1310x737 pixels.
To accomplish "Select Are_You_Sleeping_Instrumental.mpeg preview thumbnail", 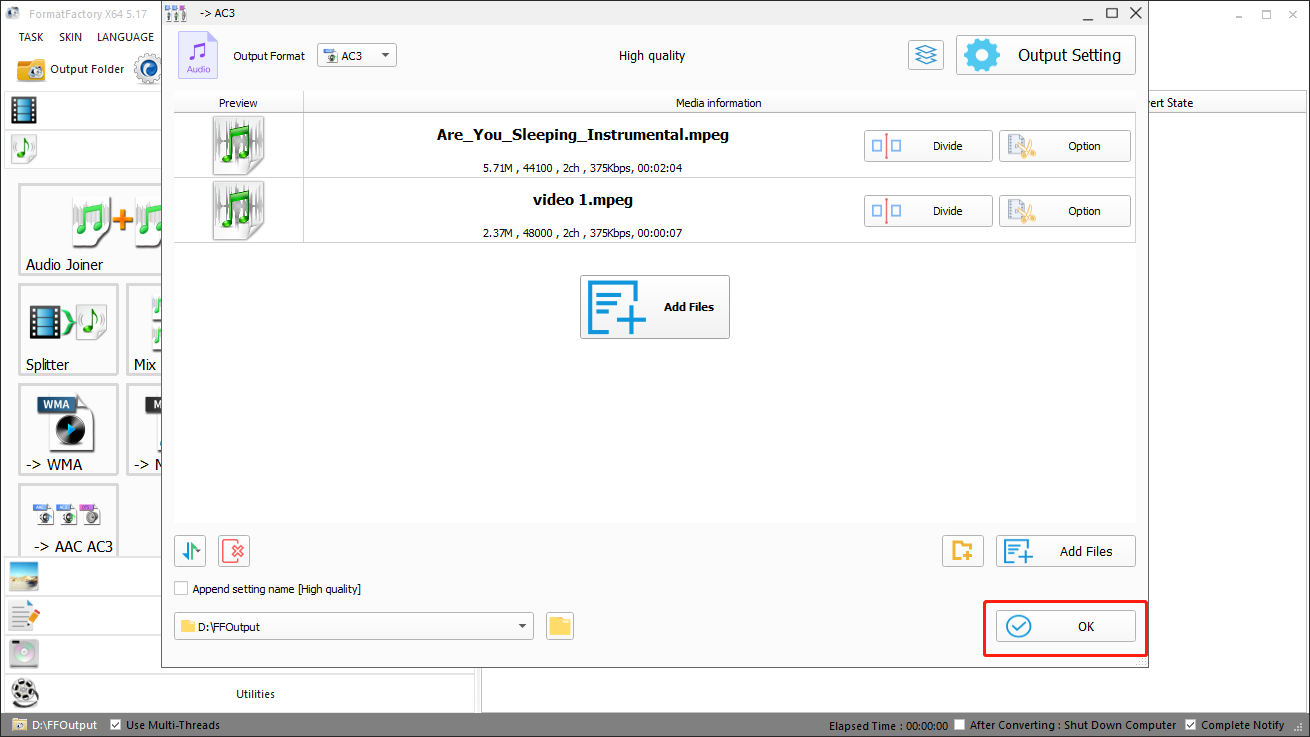I will point(238,145).
